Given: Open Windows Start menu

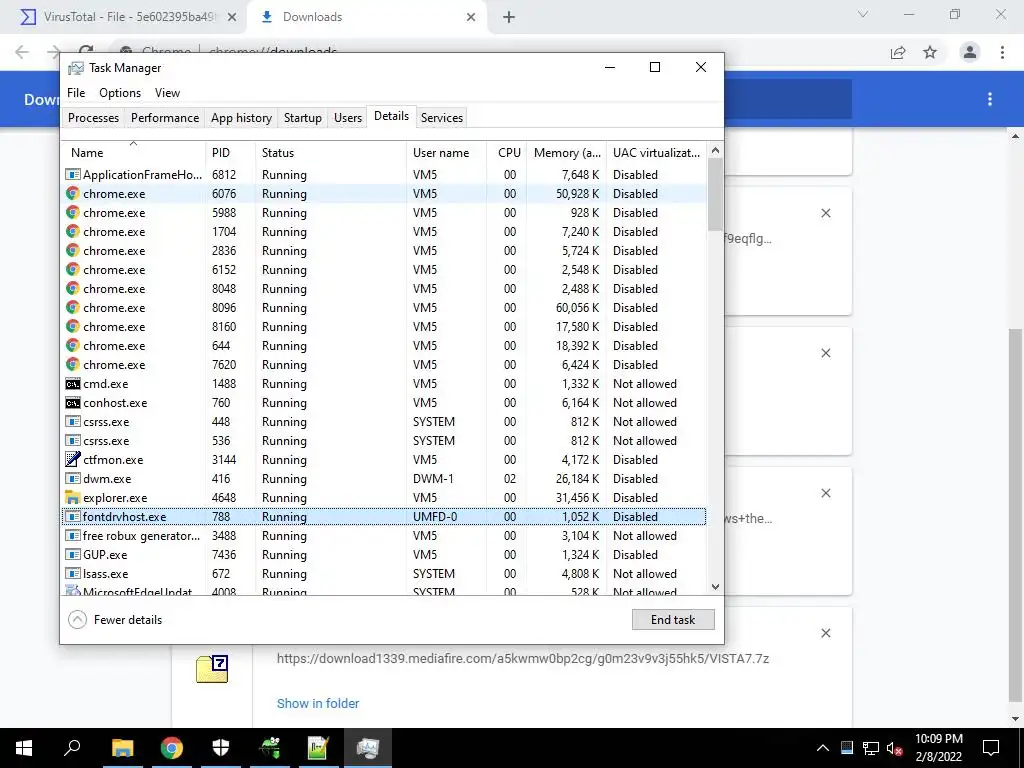Looking at the screenshot, I should pos(24,748).
